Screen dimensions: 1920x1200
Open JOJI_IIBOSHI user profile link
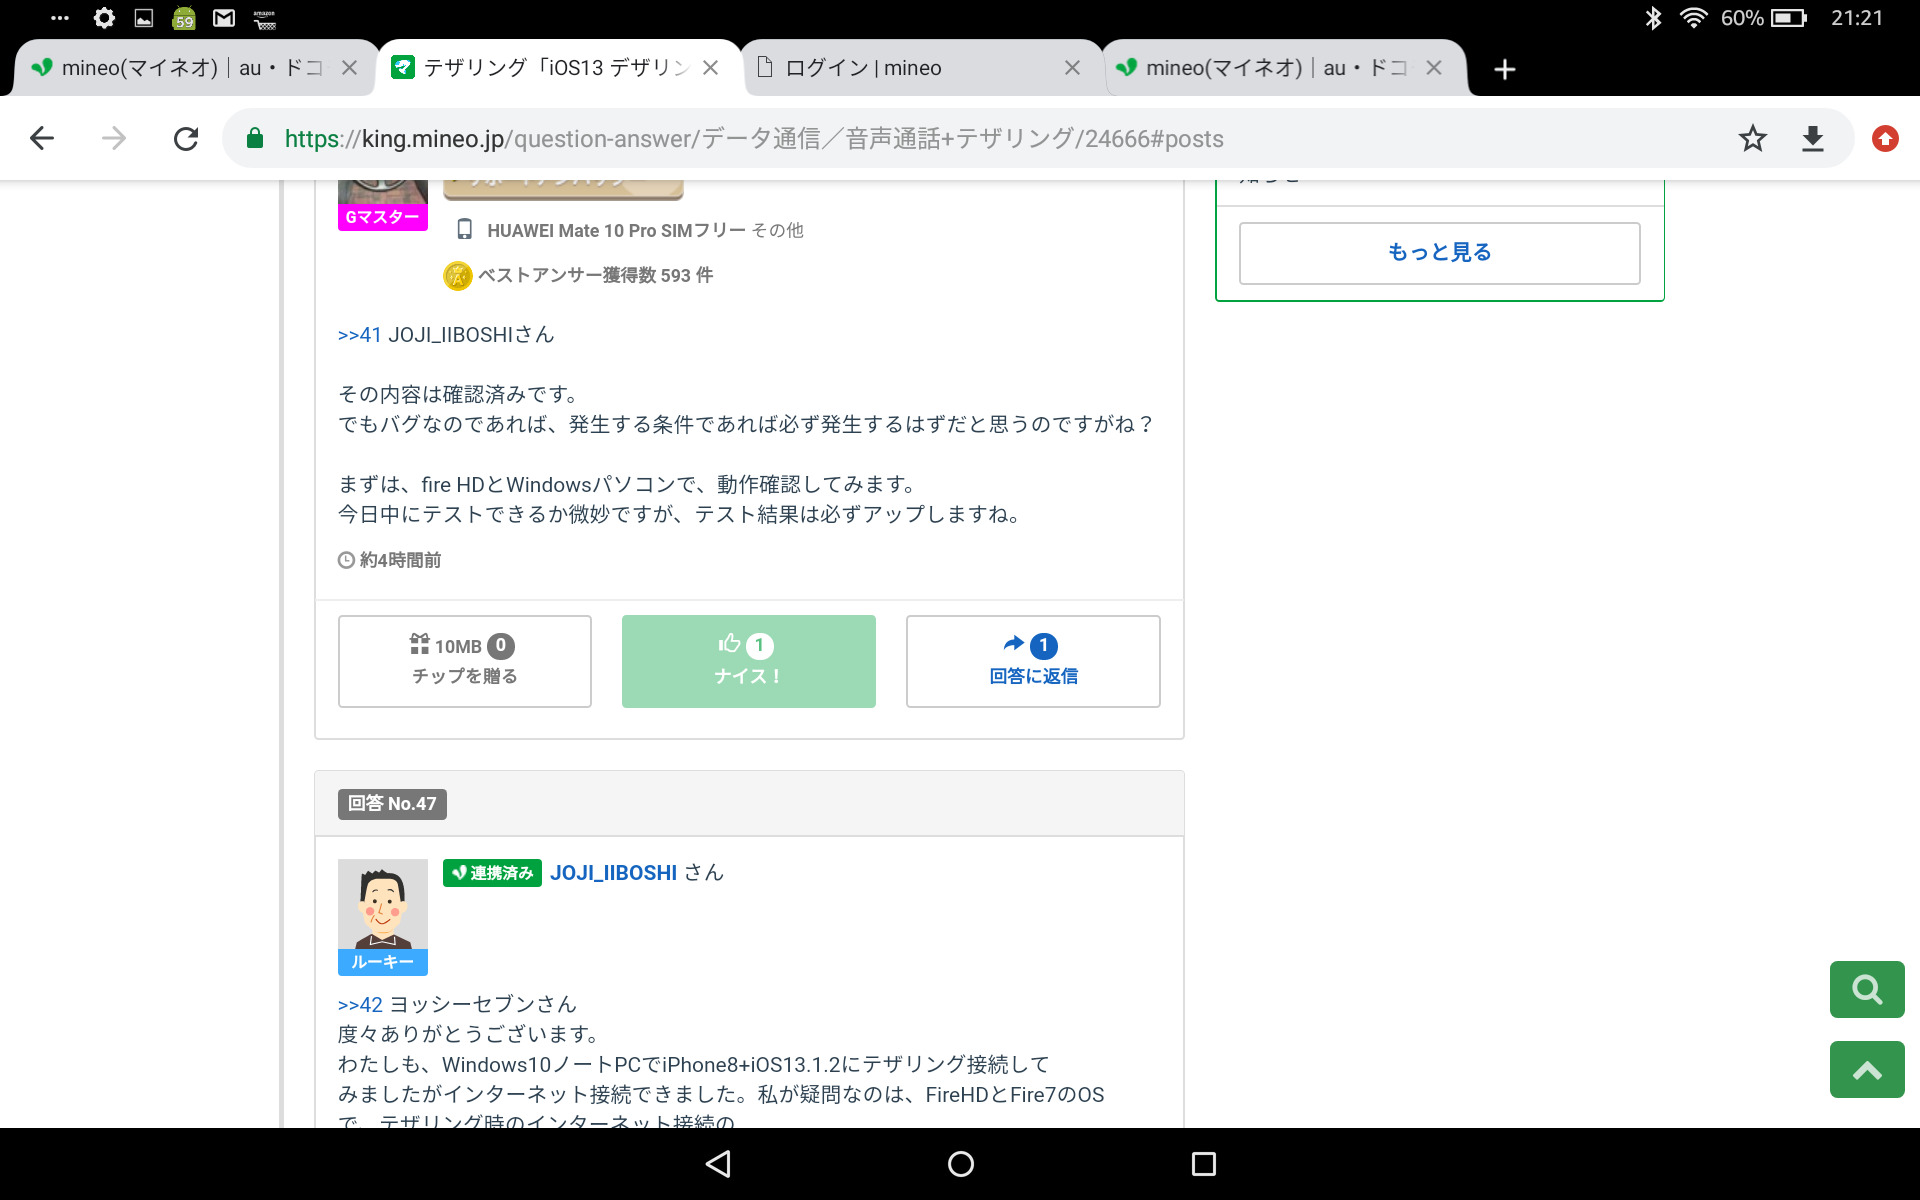tap(613, 873)
